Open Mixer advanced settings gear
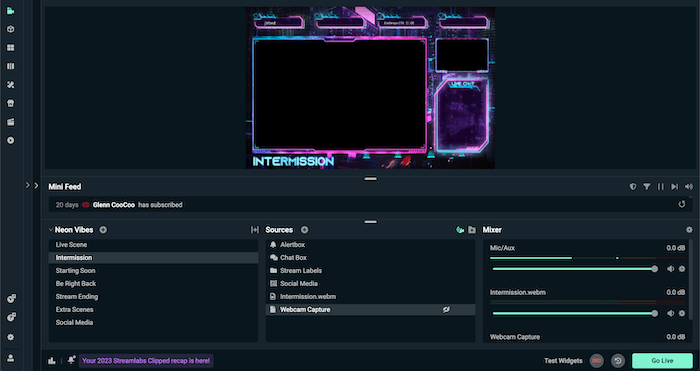This screenshot has width=700, height=371. tap(689, 229)
